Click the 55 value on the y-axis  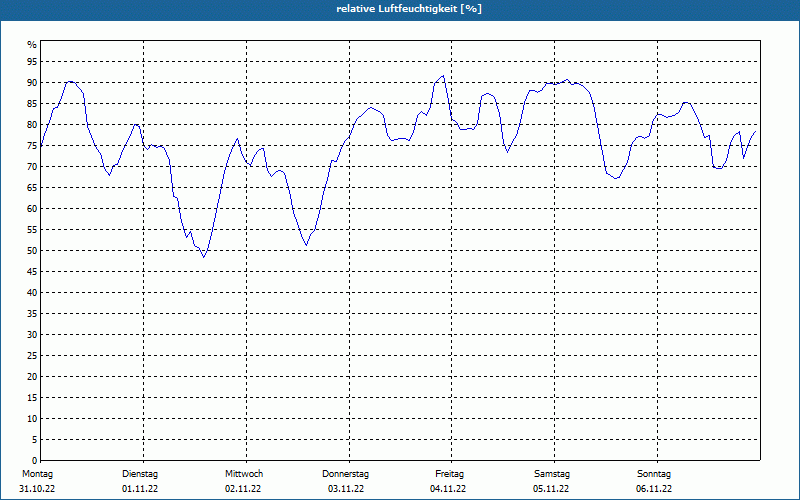point(32,230)
